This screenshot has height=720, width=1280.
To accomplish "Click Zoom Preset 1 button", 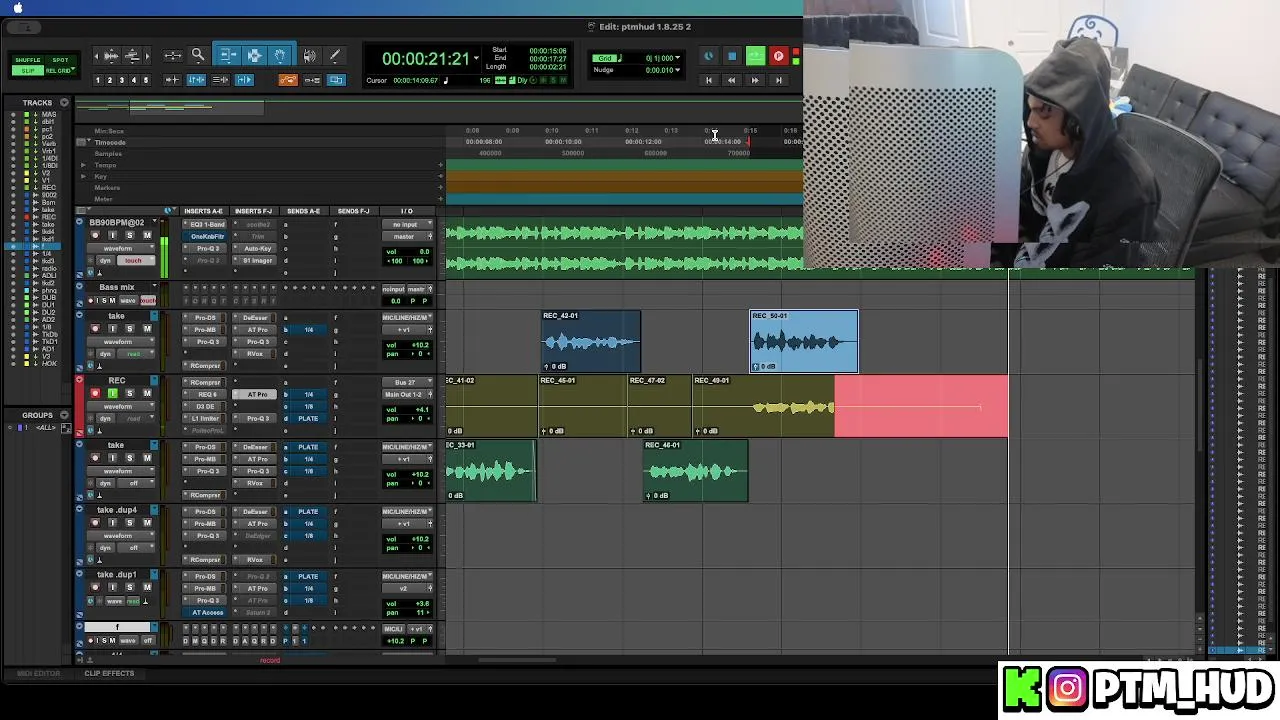I will point(98,80).
